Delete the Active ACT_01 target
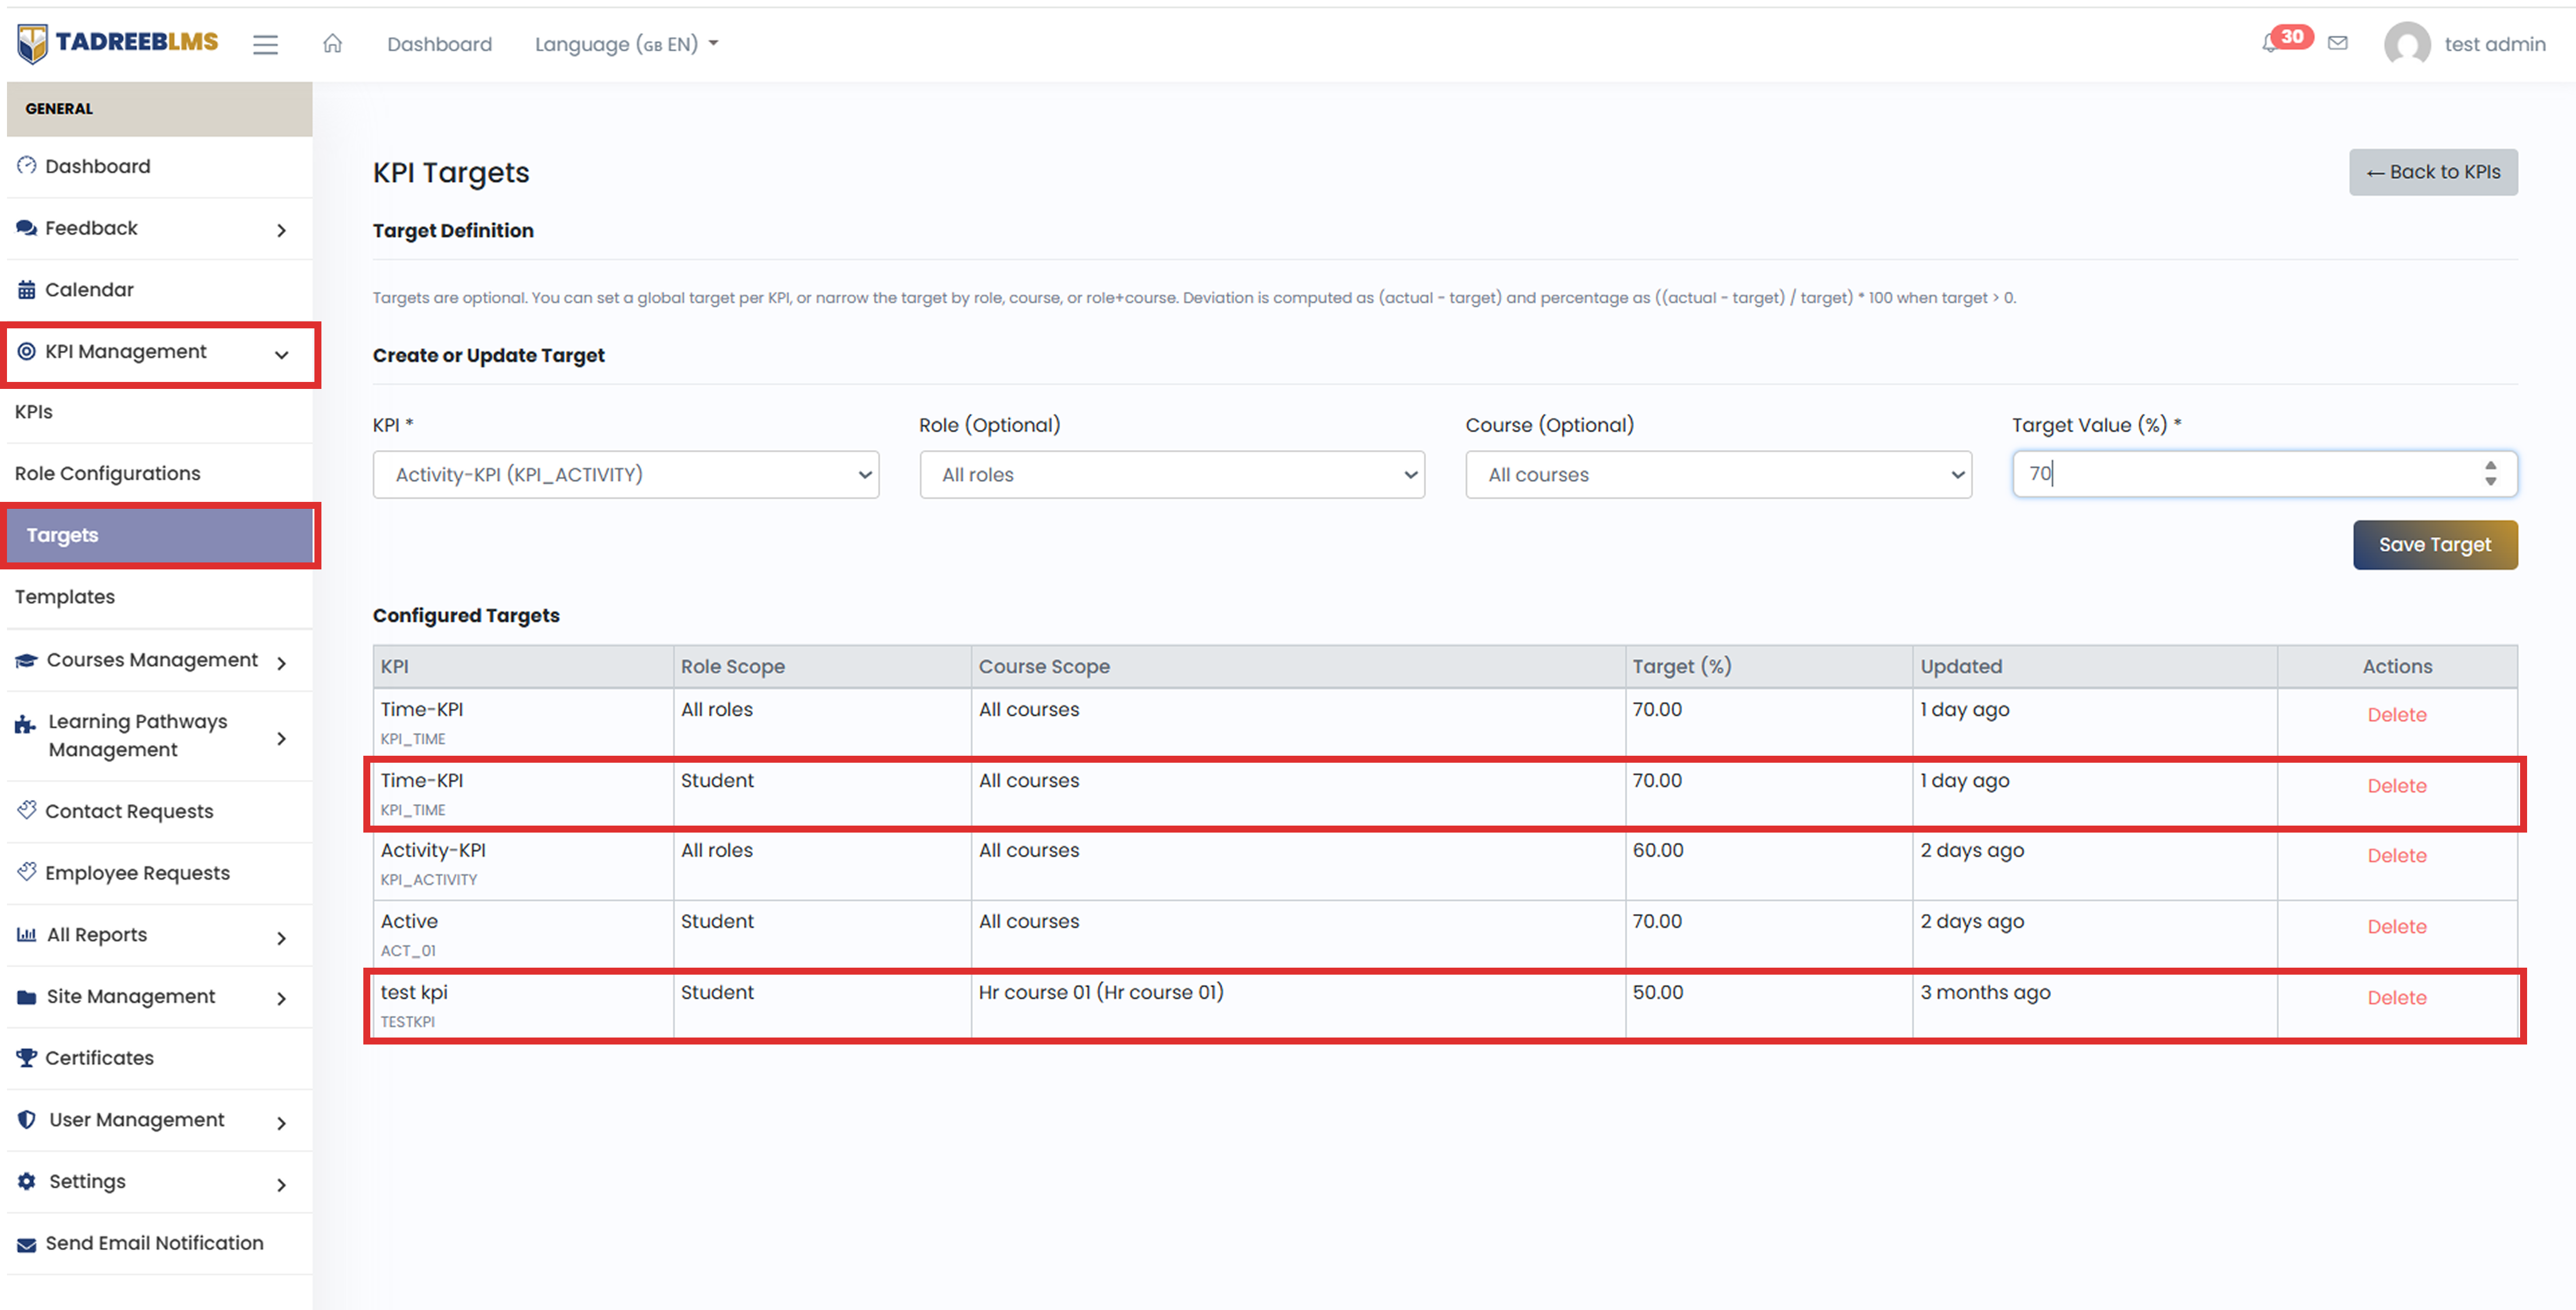 (x=2397, y=927)
